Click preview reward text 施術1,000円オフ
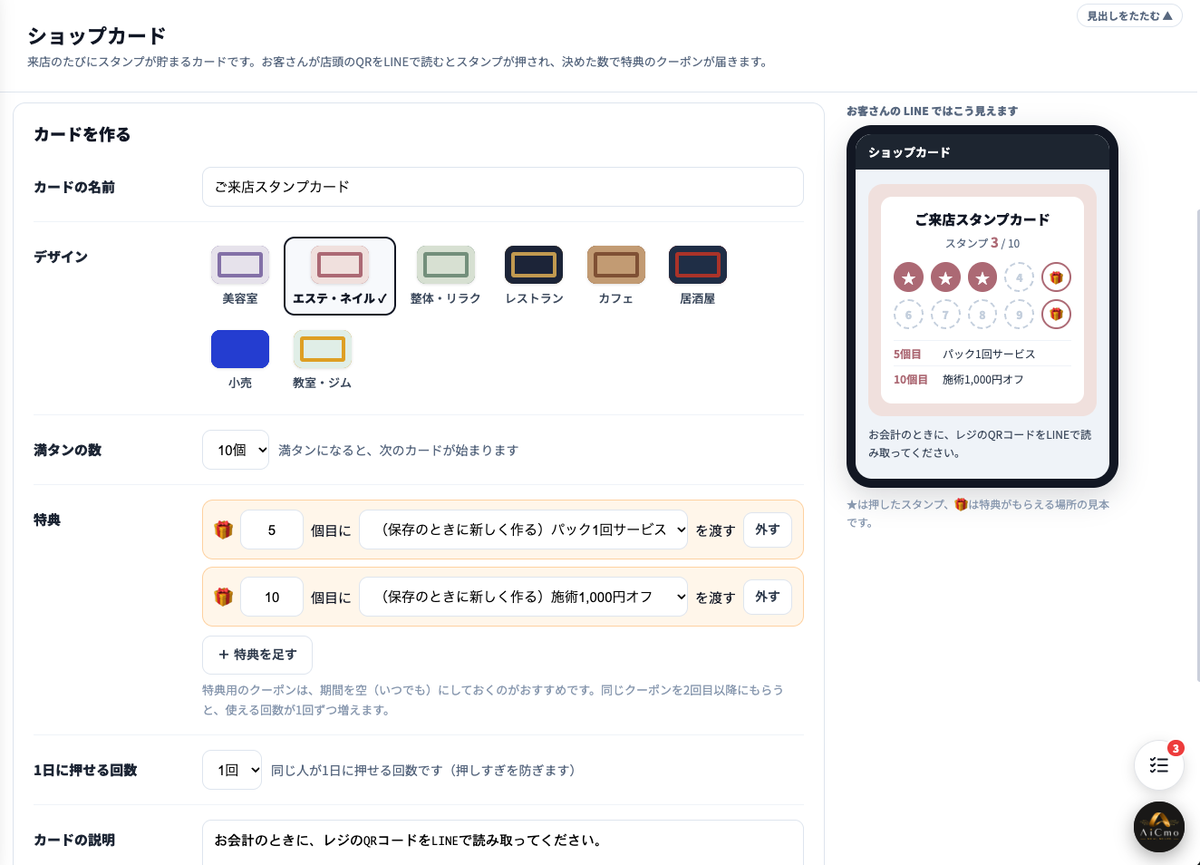 (x=983, y=380)
